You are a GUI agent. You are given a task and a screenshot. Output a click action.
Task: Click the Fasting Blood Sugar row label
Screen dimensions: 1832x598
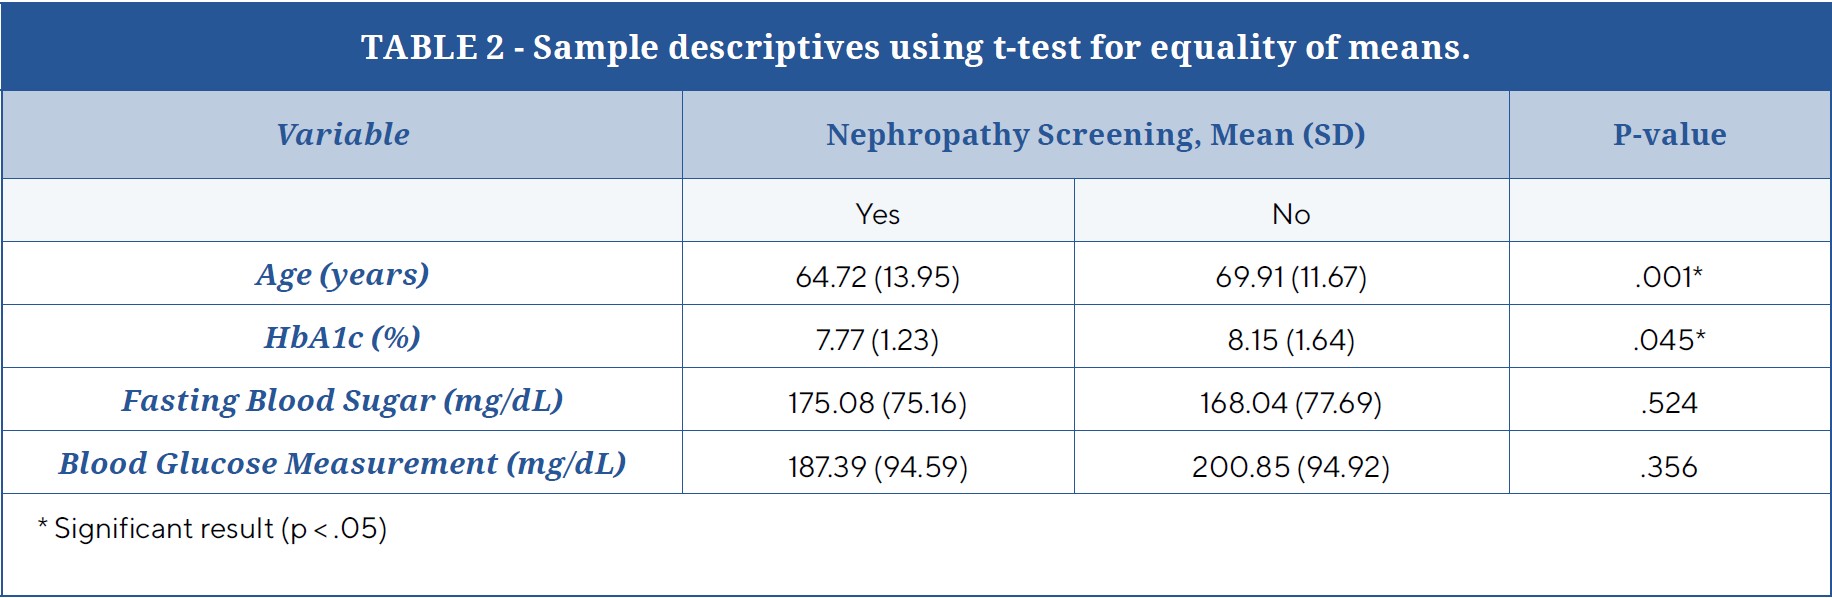click(x=342, y=401)
